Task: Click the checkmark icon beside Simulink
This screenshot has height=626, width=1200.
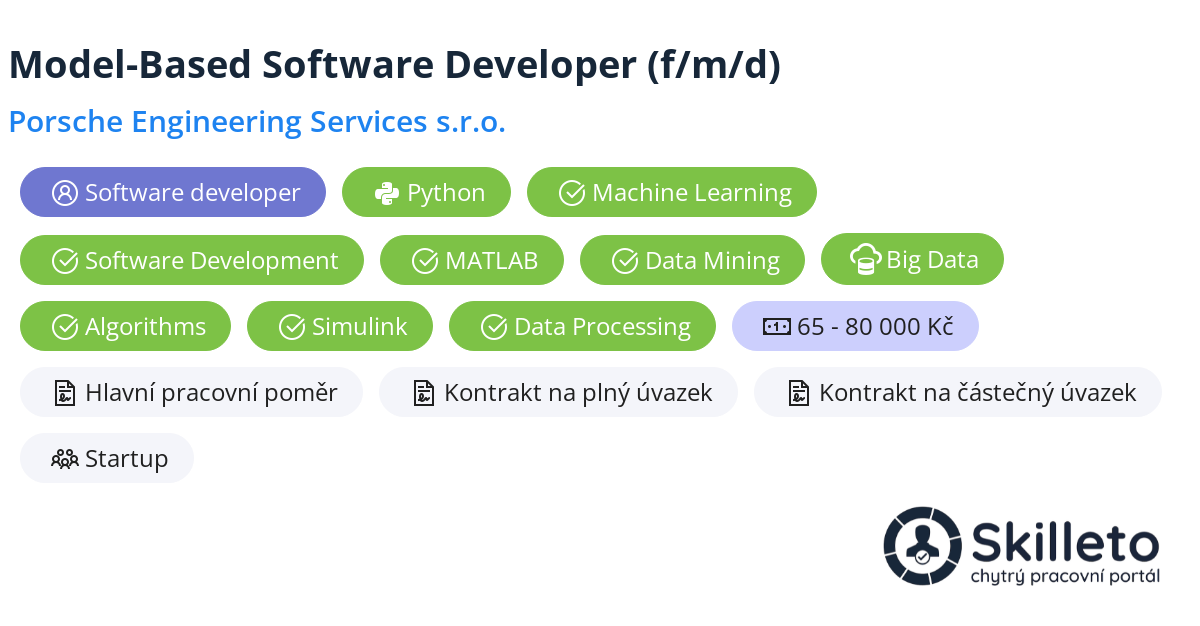Action: (292, 327)
